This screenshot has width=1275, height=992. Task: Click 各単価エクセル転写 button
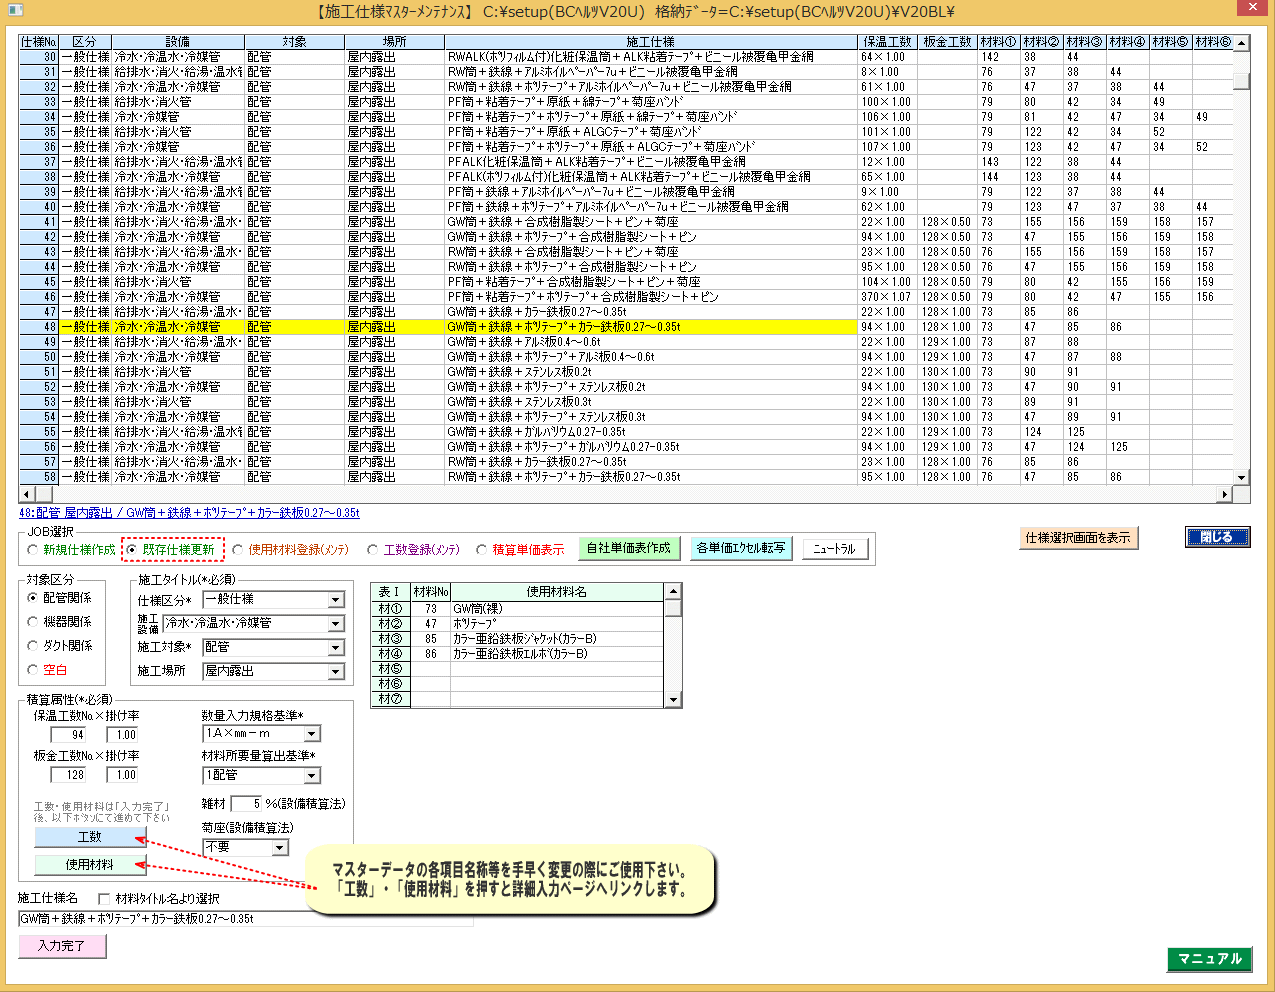pos(741,548)
